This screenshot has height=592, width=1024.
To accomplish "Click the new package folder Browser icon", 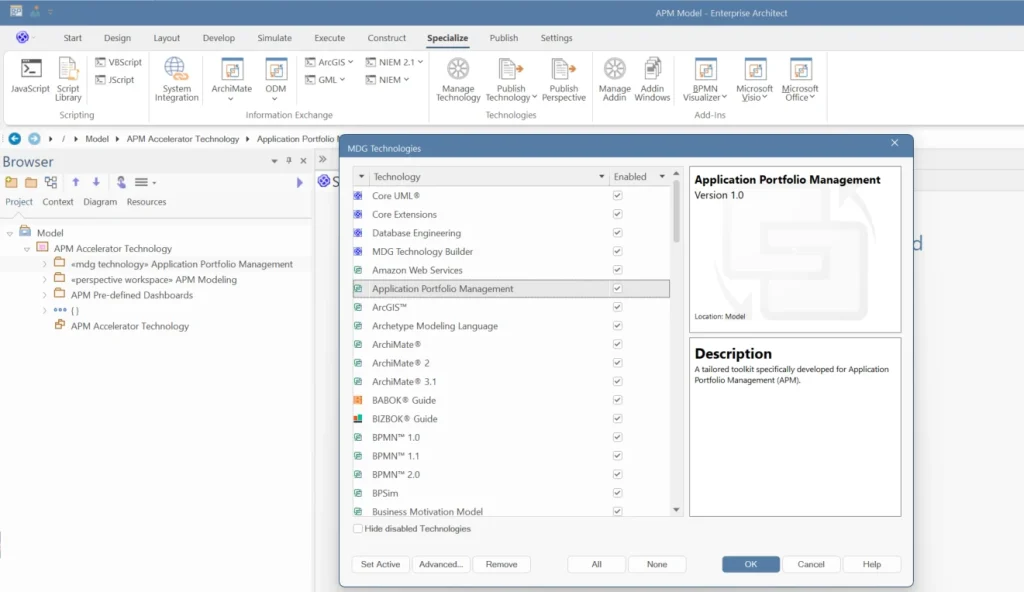I will 31,182.
